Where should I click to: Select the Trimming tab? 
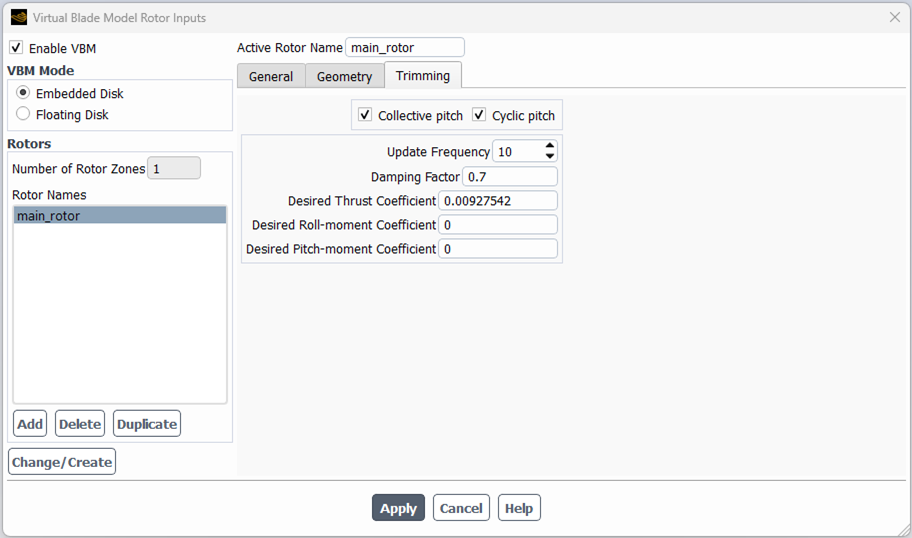(422, 75)
